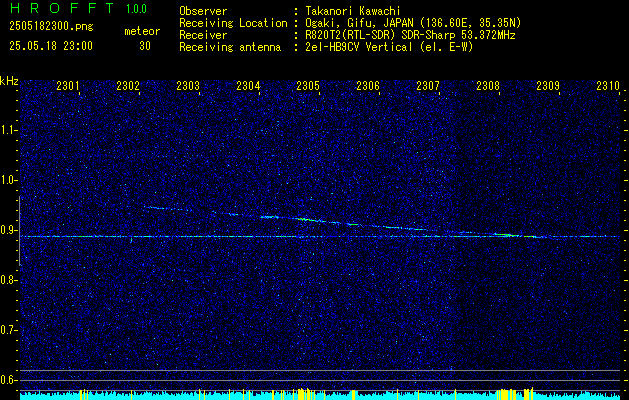Click the filename 2505182300.png
This screenshot has height=400, width=629.
pyautogui.click(x=51, y=26)
